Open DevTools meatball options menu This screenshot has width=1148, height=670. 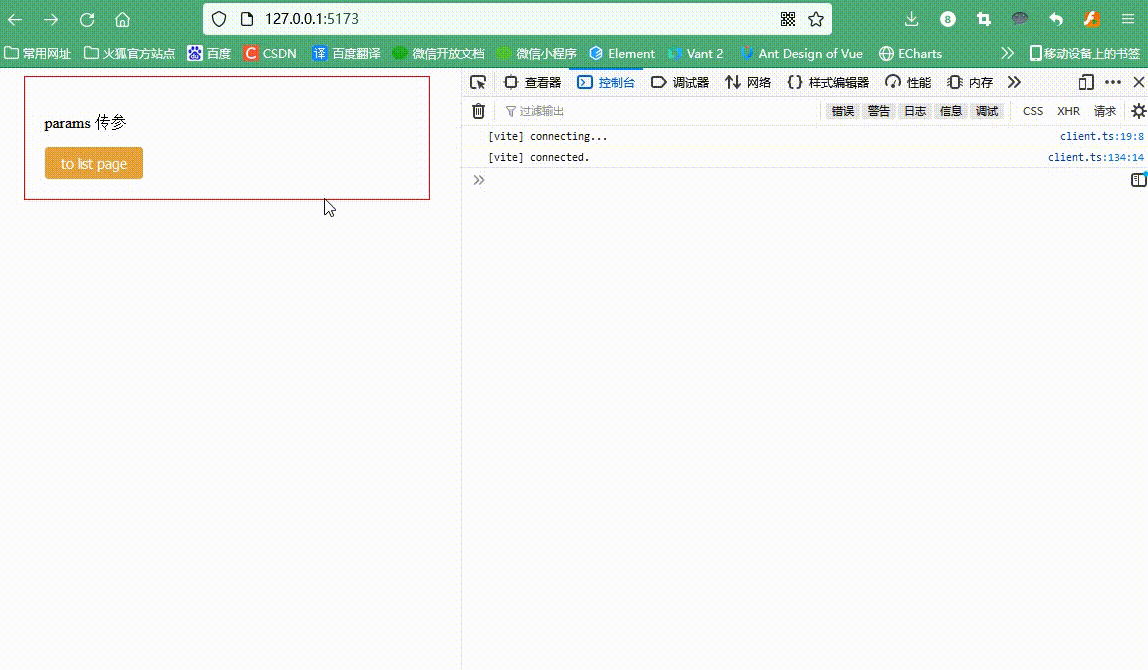1113,82
